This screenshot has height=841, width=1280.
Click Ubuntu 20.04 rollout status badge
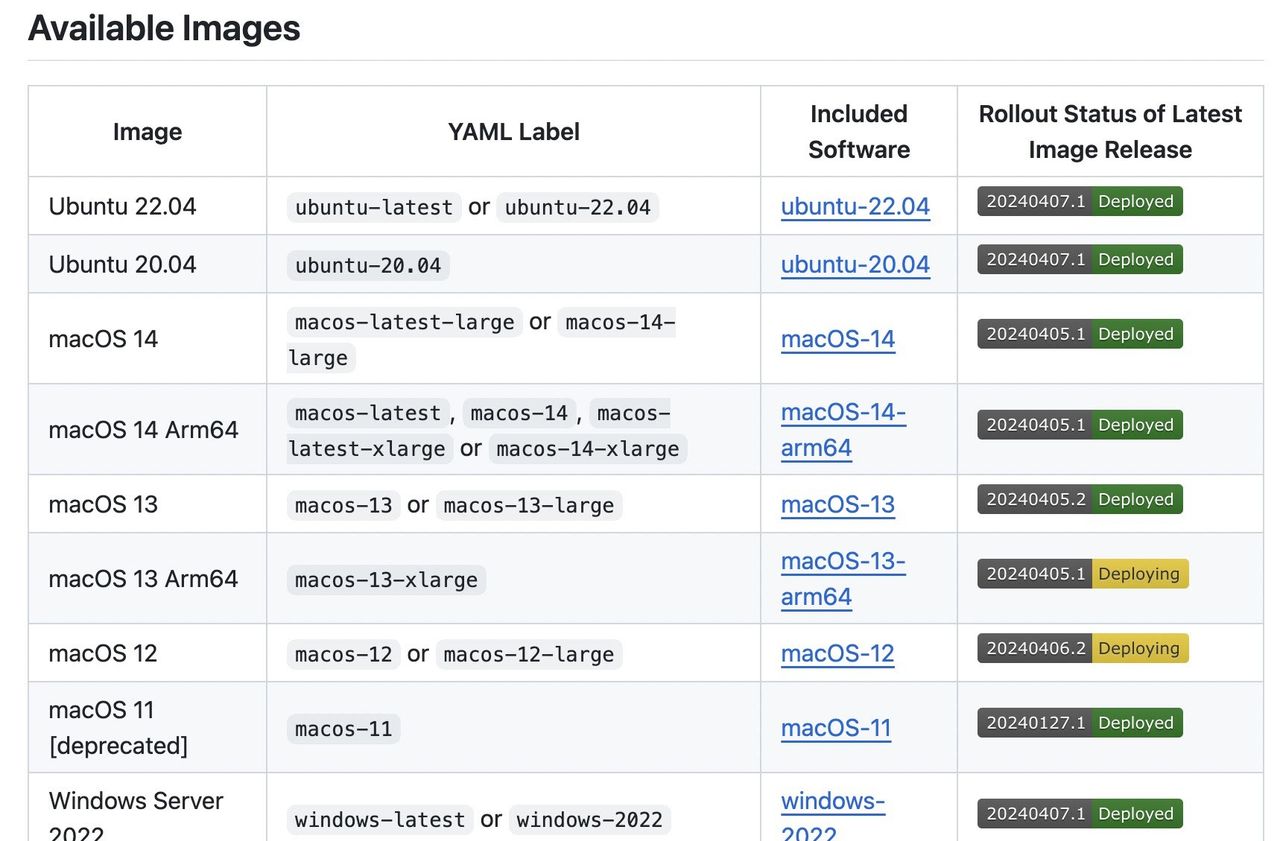1080,259
